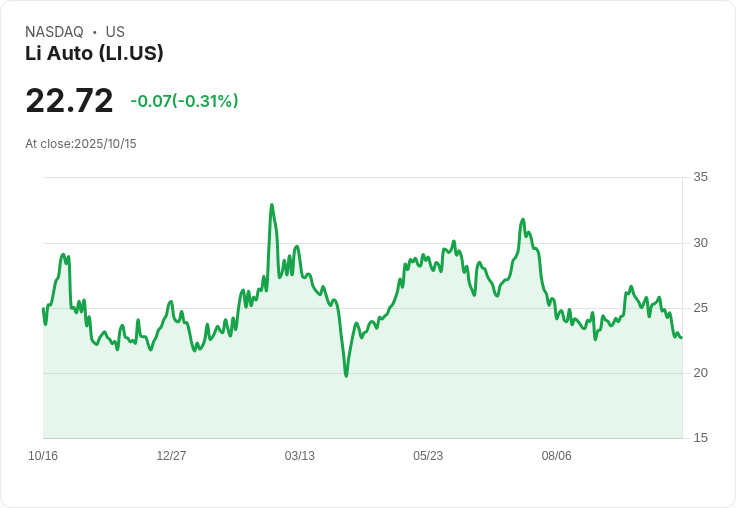Click the 25 price axis label
Screen dimensions: 736x508
tap(701, 308)
